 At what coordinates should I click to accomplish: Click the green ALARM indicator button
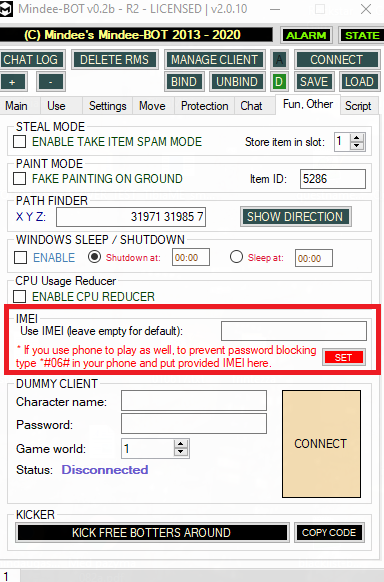(x=306, y=35)
